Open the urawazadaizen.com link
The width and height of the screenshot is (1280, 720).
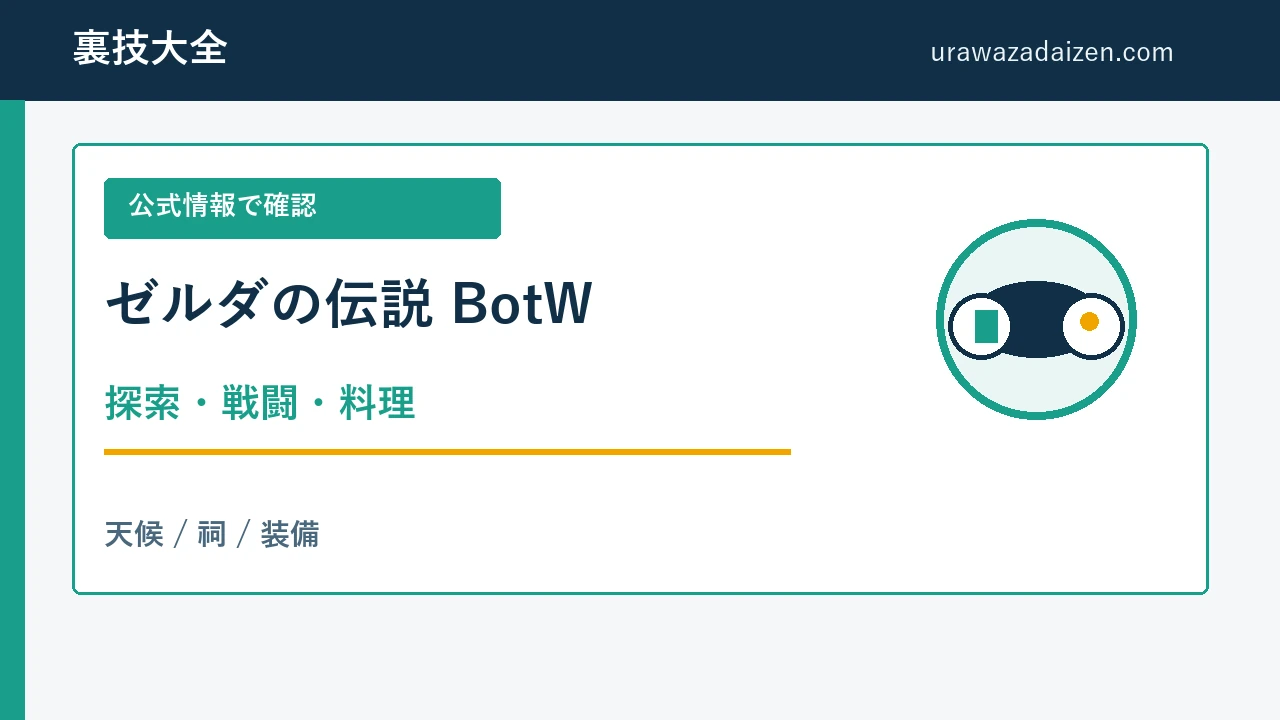coord(1052,52)
